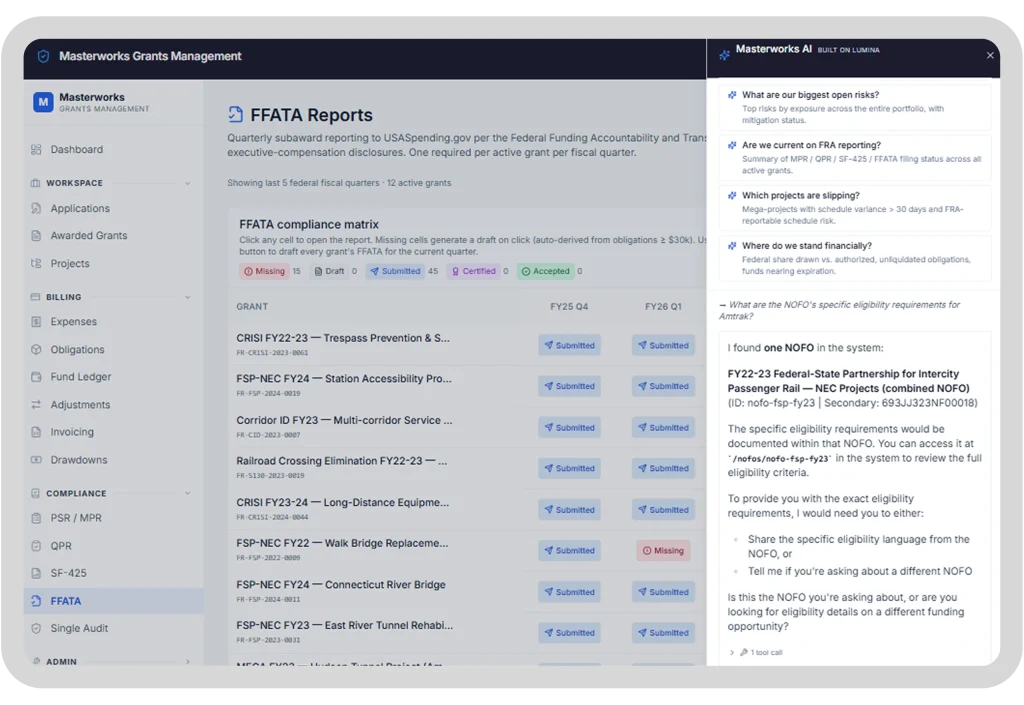This screenshot has width=1024, height=705.
Task: Ask 'Are we current on FRA reporting?'
Action: tap(855, 157)
